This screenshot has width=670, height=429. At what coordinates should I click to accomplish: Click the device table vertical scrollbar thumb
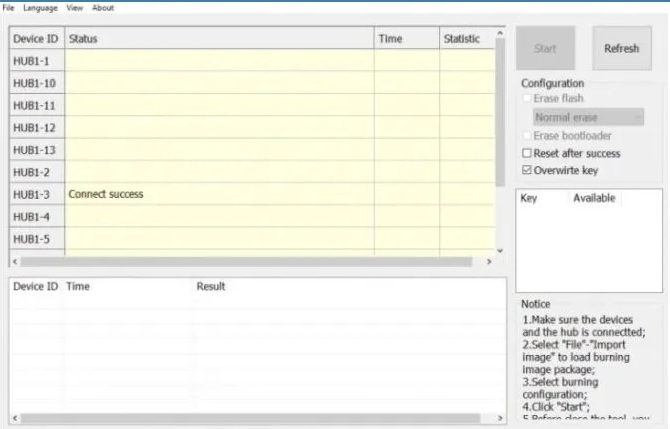click(500, 112)
